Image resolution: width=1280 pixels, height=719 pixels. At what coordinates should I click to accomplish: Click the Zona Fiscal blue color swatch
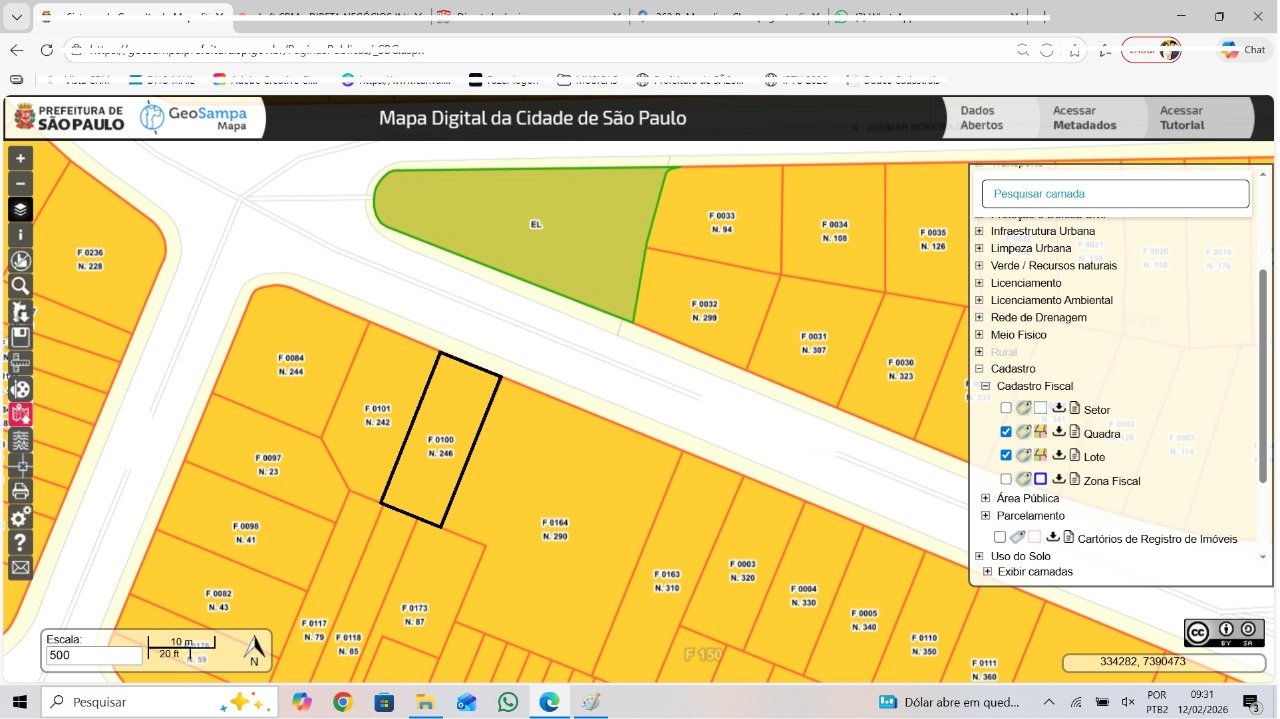click(1041, 480)
